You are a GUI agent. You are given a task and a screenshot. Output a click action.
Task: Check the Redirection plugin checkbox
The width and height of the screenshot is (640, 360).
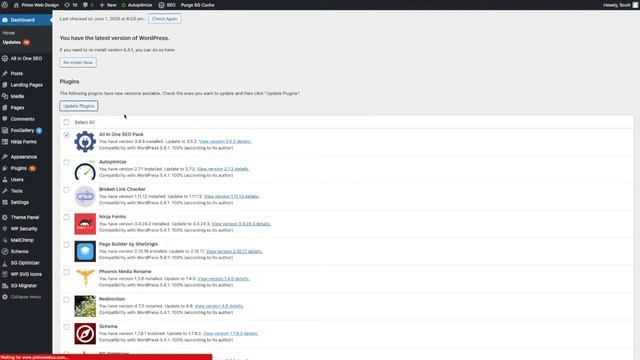[x=66, y=300]
